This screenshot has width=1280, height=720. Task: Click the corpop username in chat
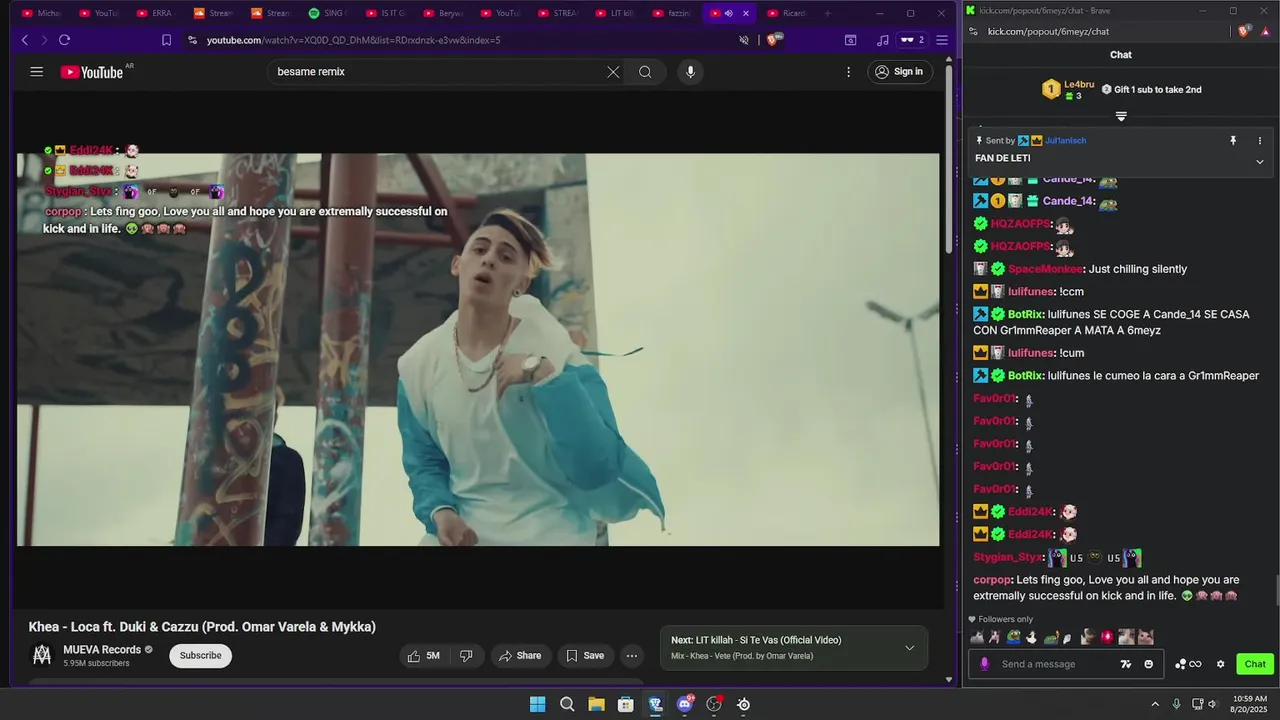coord(992,580)
